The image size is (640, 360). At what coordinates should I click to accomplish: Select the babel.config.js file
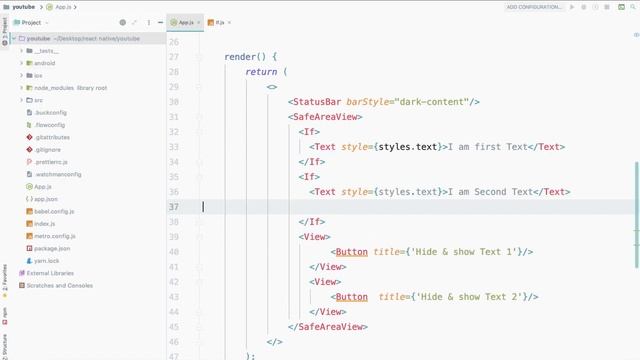point(50,211)
